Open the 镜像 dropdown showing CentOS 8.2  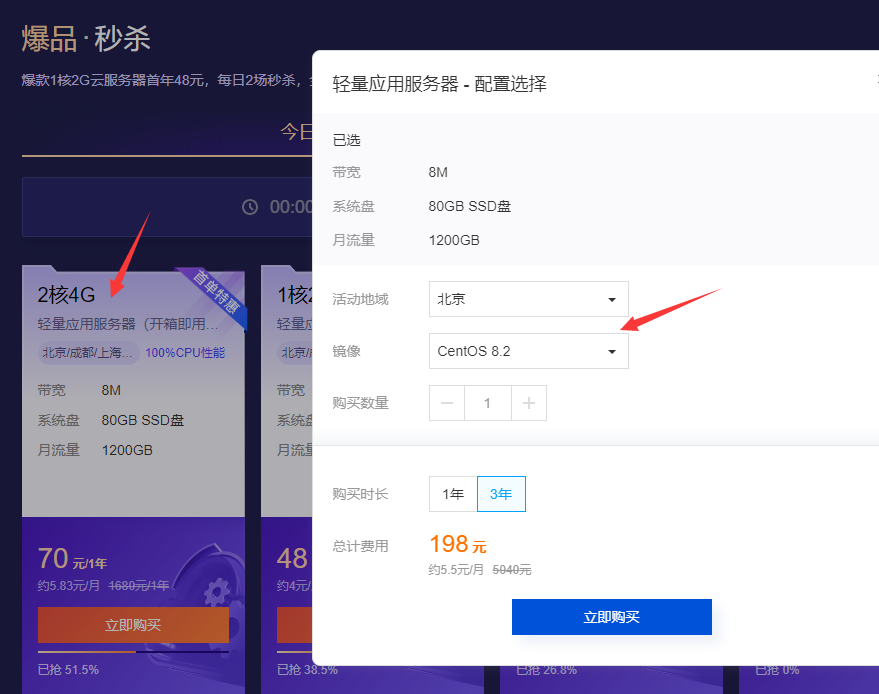coord(528,351)
